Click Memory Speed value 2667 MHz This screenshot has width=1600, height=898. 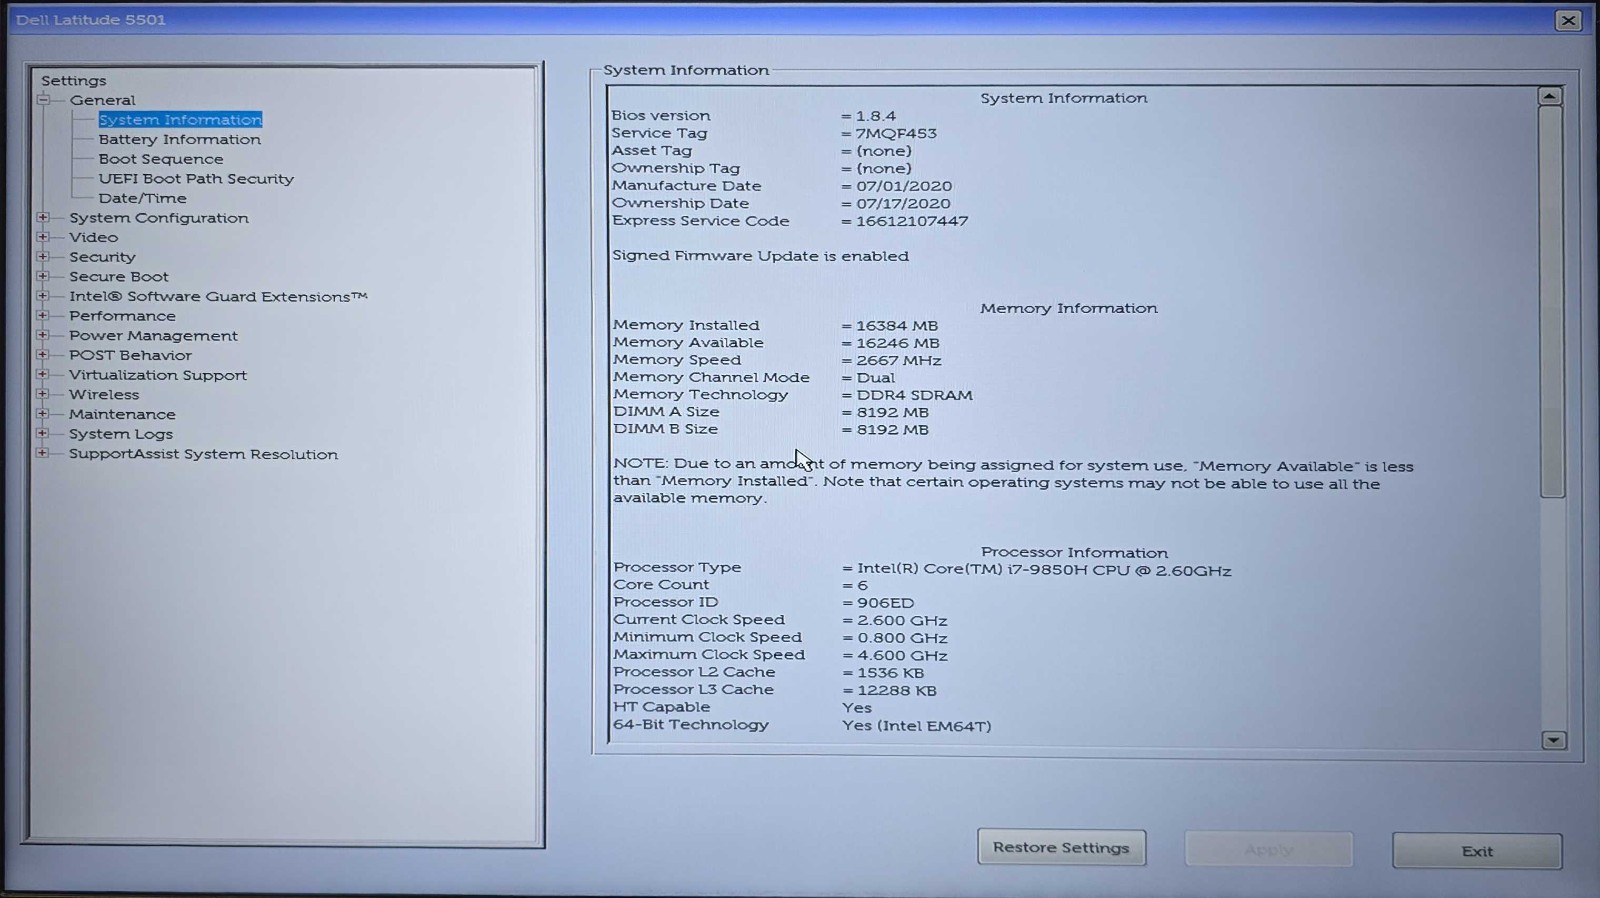pos(899,361)
